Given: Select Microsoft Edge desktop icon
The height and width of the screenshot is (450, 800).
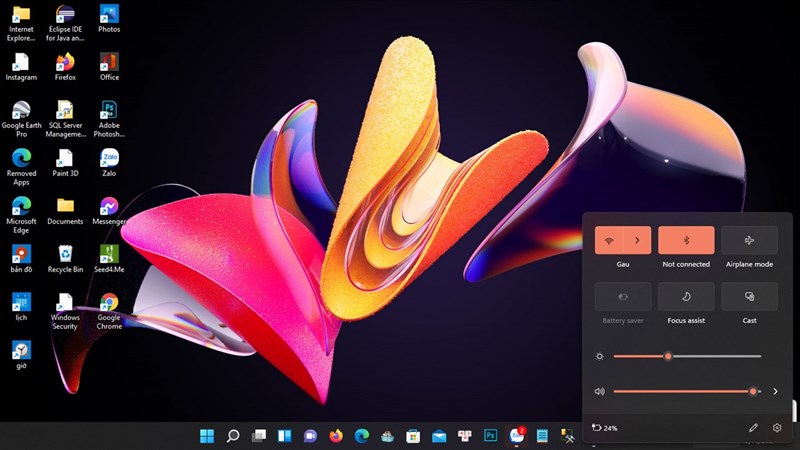Looking at the screenshot, I should click(x=21, y=215).
